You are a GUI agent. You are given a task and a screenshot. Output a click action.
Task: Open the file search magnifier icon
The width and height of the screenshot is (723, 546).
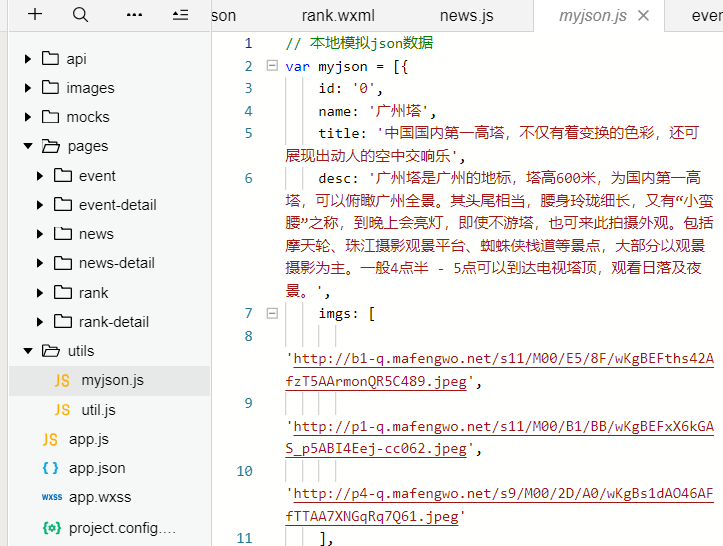80,15
